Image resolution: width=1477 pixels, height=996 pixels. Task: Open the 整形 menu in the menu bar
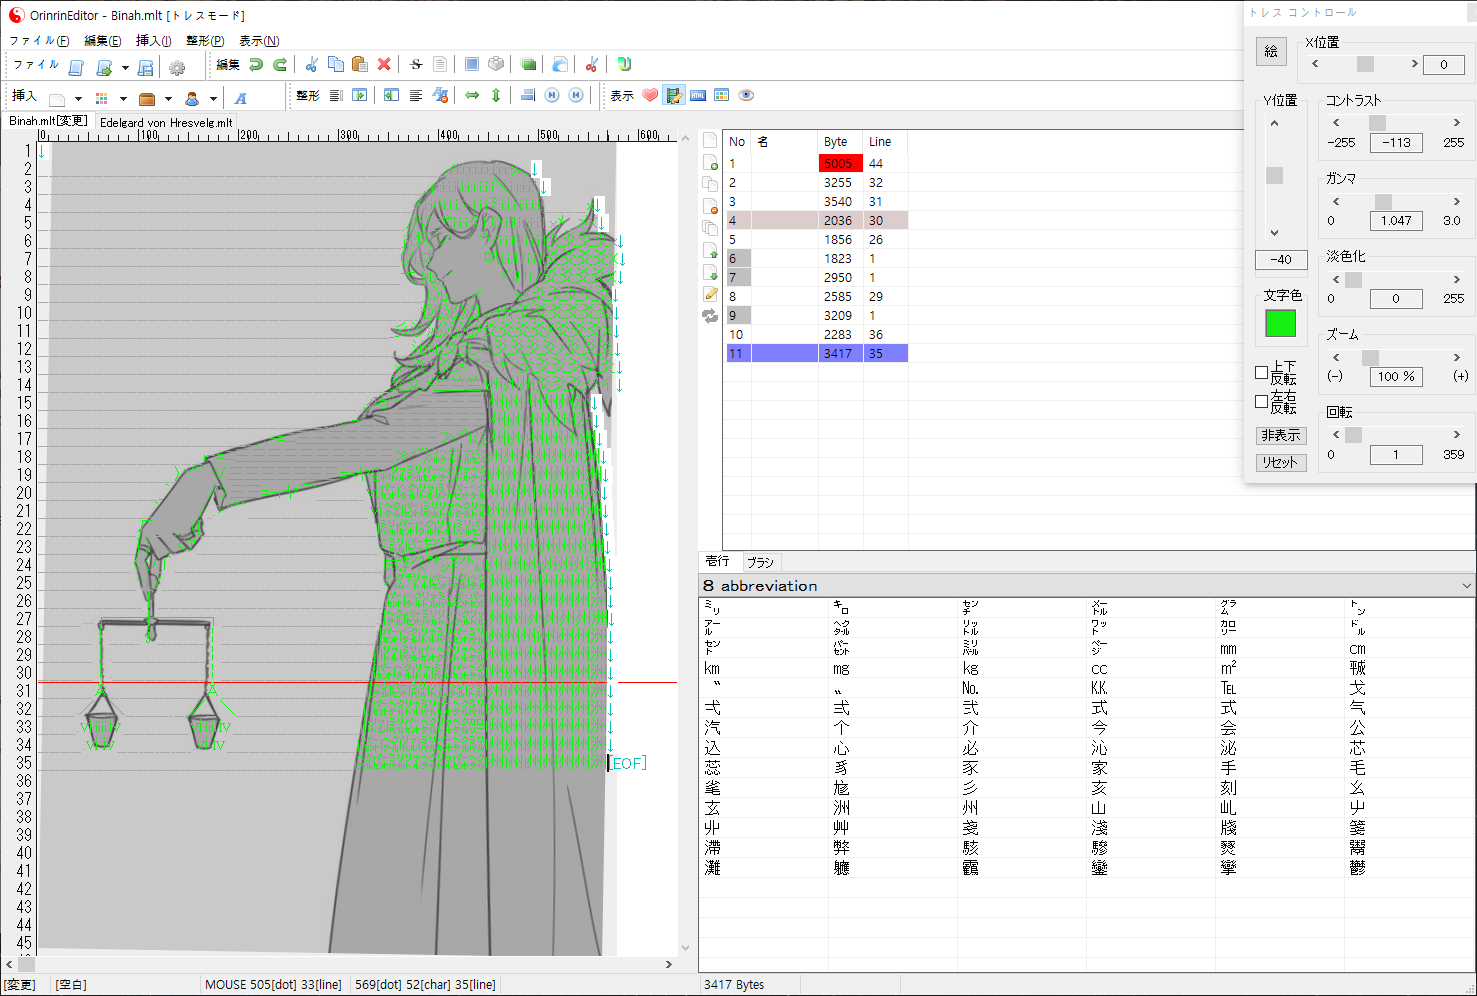205,41
